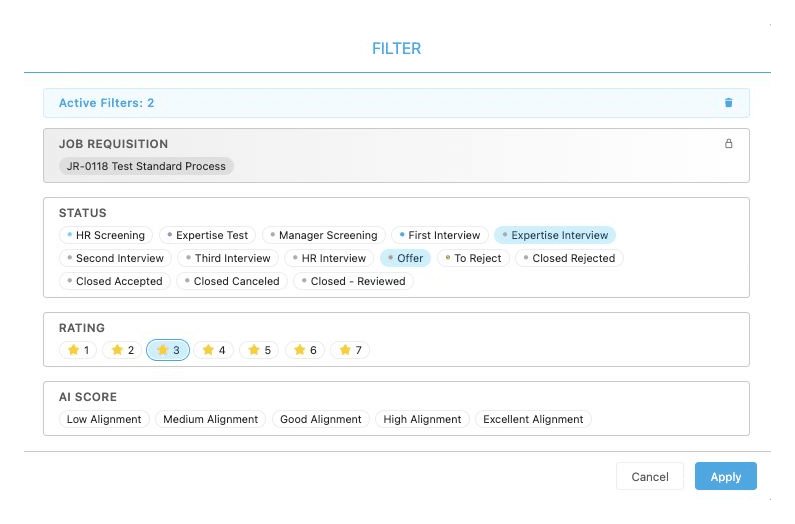This screenshot has height=524, width=795.
Task: Toggle Third Interview status filter
Action: click(x=228, y=258)
